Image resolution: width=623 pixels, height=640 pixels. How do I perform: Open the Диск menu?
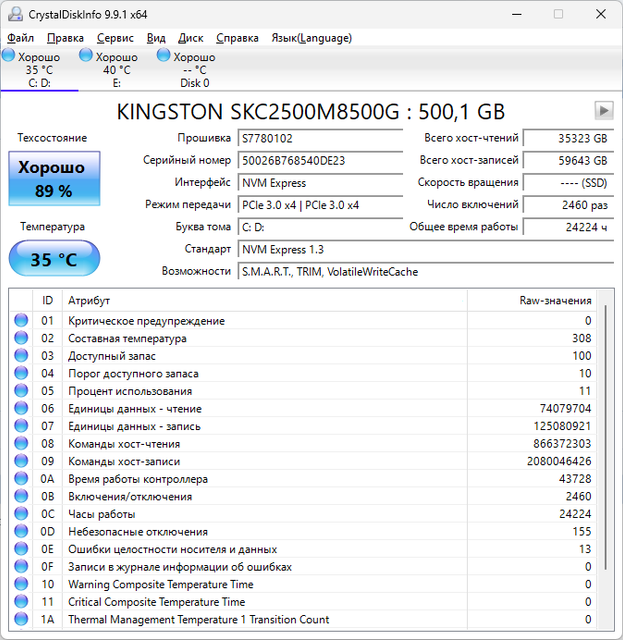(x=191, y=38)
